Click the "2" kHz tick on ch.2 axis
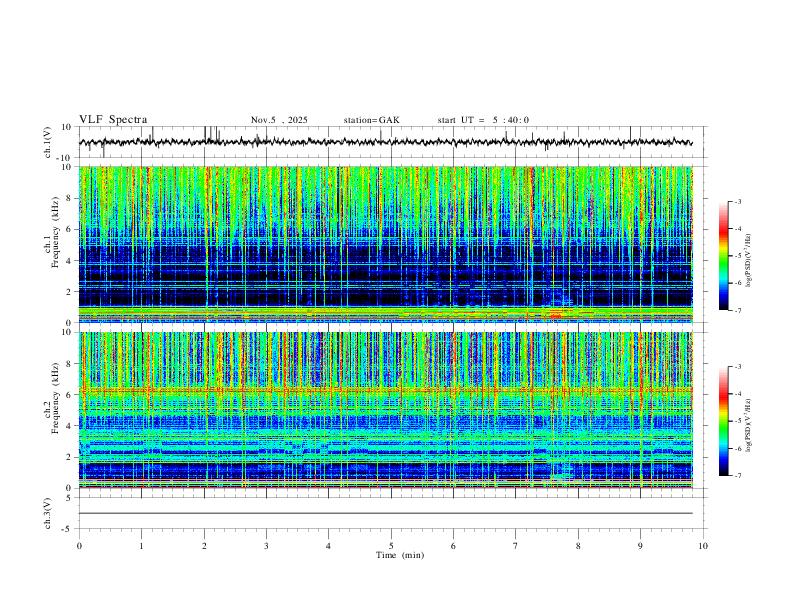Image resolution: width=792 pixels, height=612 pixels. 69,457
